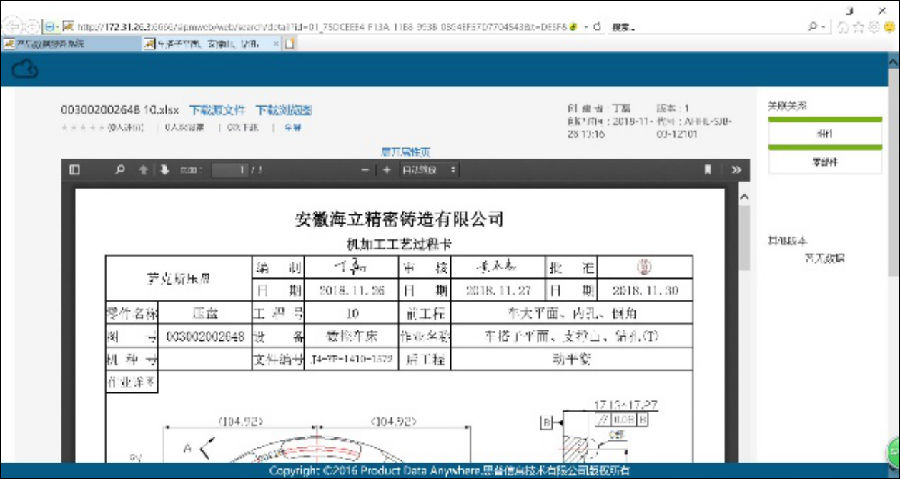Screen dimensions: 900x479
Task: Zoom in with the plus button
Action: click(x=387, y=170)
